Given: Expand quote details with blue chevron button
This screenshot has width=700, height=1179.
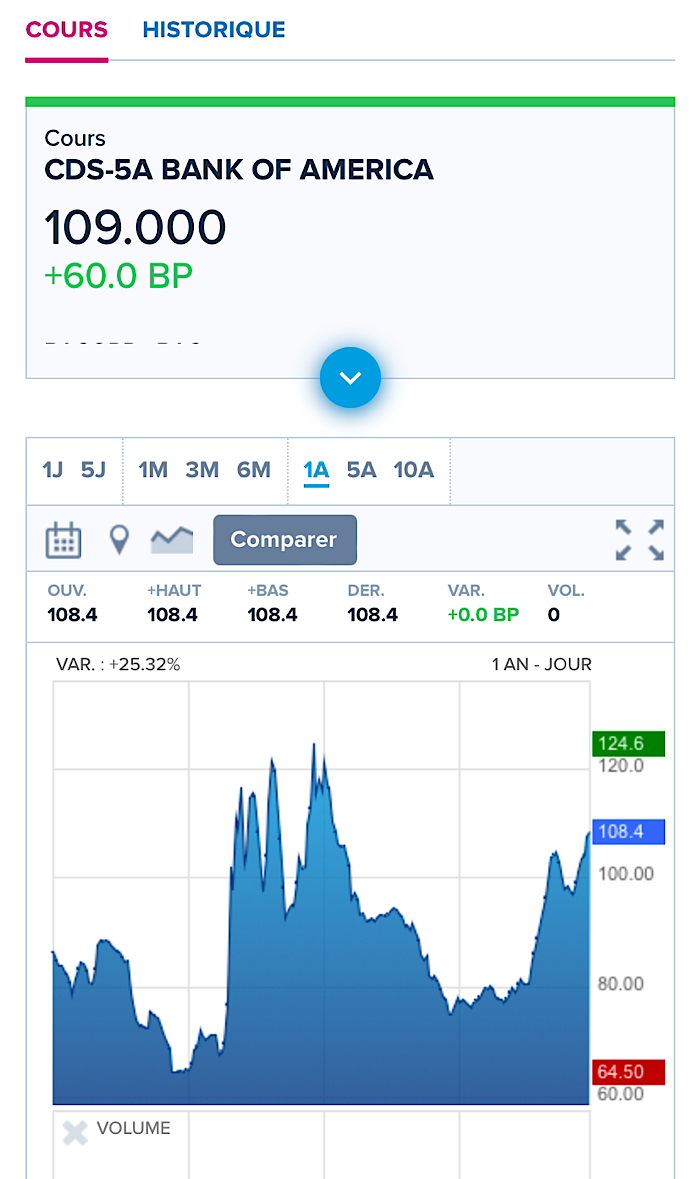Looking at the screenshot, I should (350, 378).
